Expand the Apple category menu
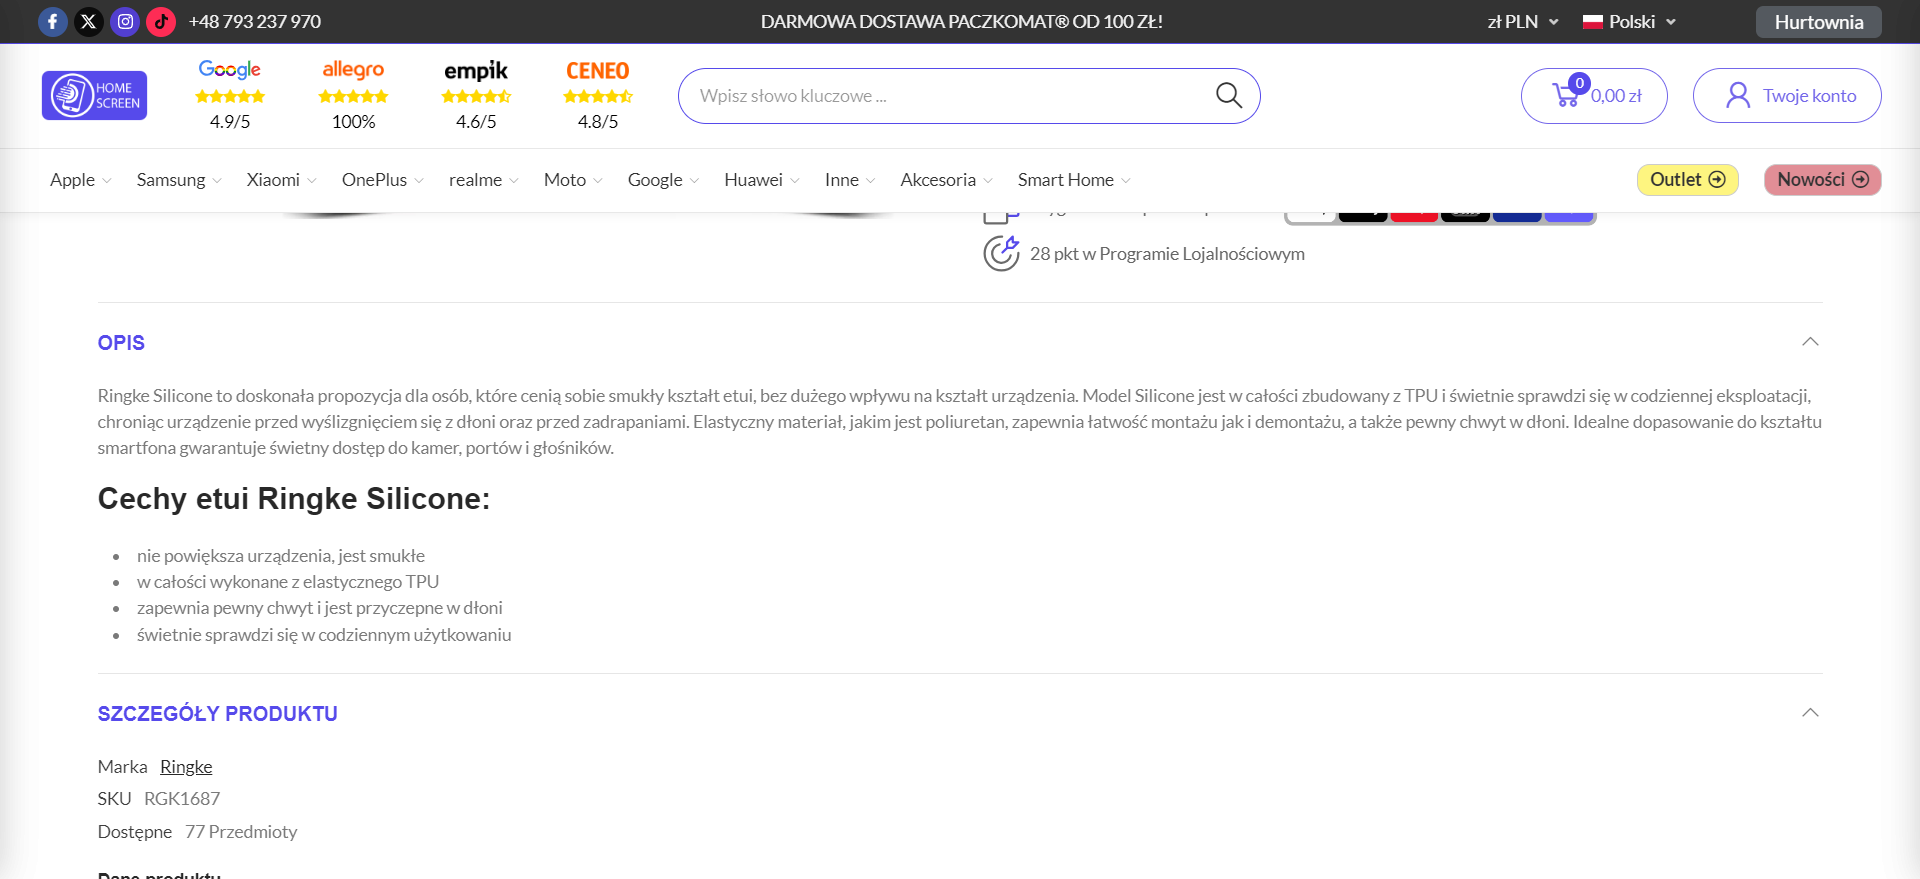The width and height of the screenshot is (1920, 879). (81, 180)
